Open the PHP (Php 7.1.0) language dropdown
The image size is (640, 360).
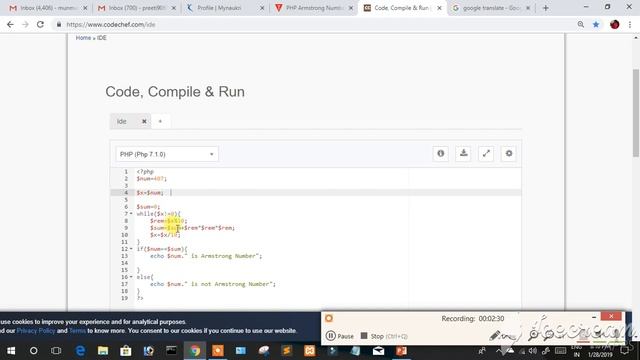pos(167,154)
